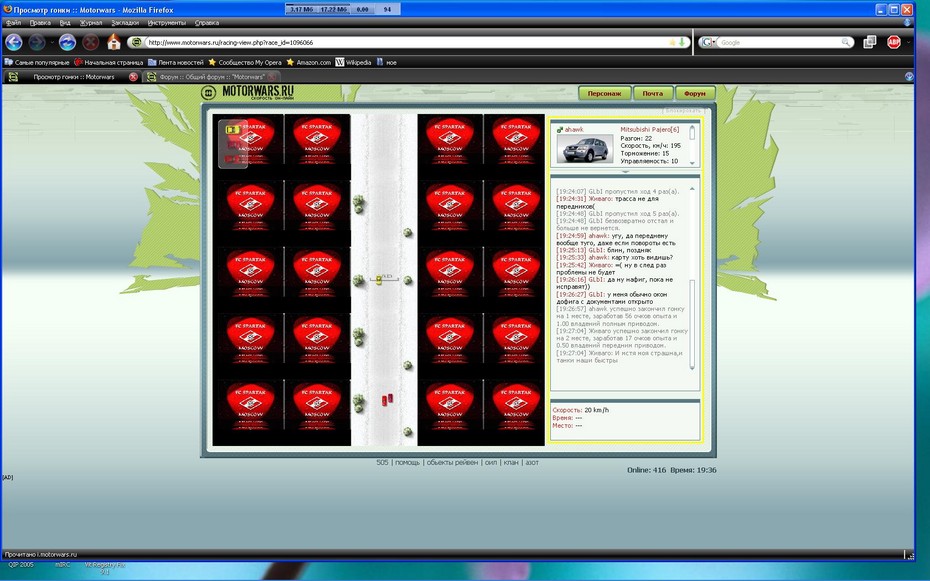Click the site identity icon in address bar
Viewport: 930px width, 581px height.
[x=136, y=42]
